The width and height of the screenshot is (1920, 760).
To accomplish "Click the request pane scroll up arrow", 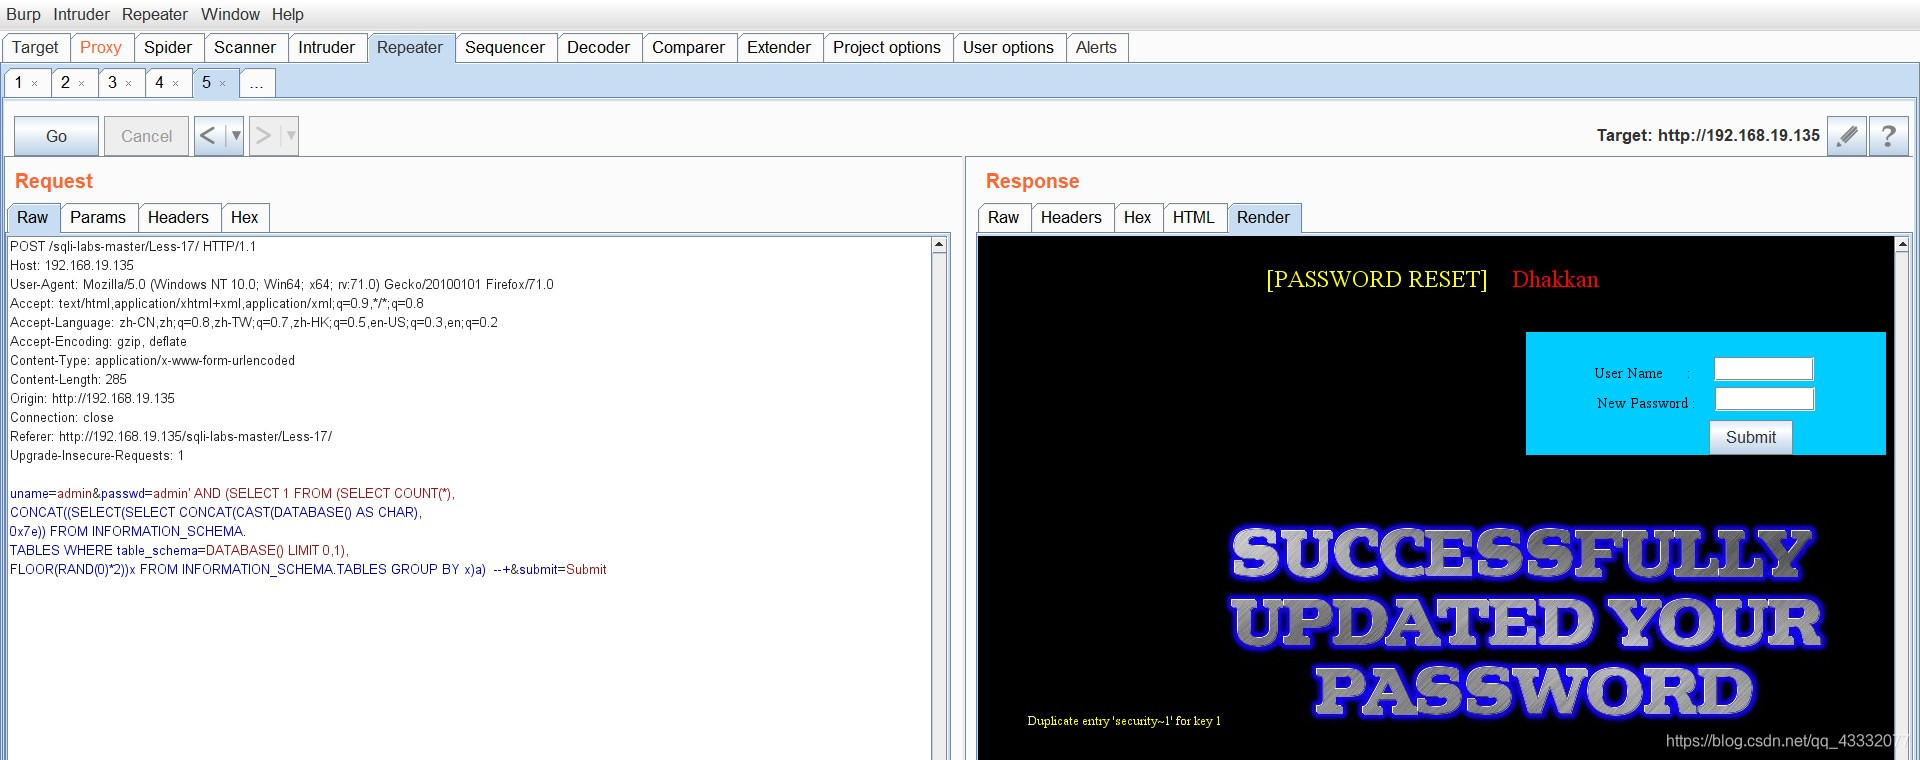I will [939, 245].
